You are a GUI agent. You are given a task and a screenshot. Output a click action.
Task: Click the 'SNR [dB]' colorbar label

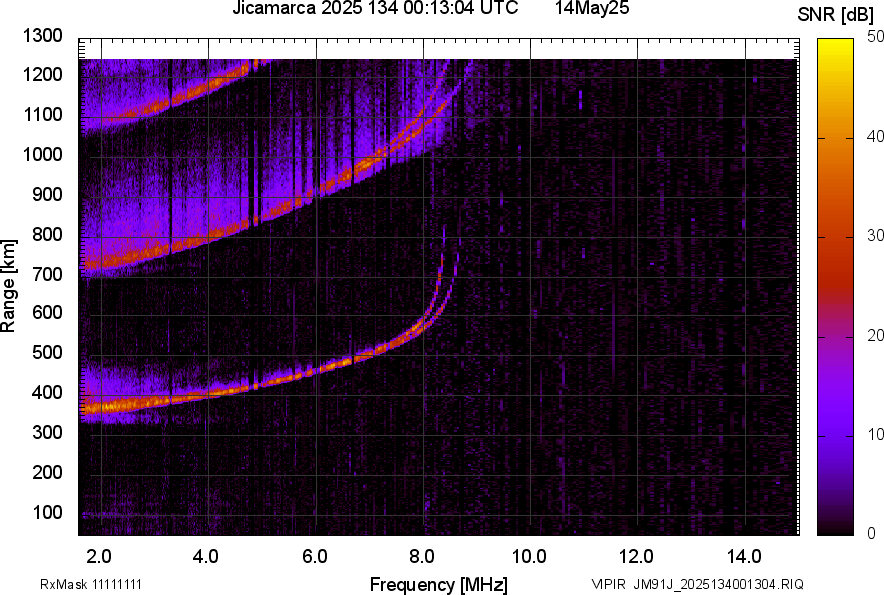(836, 15)
